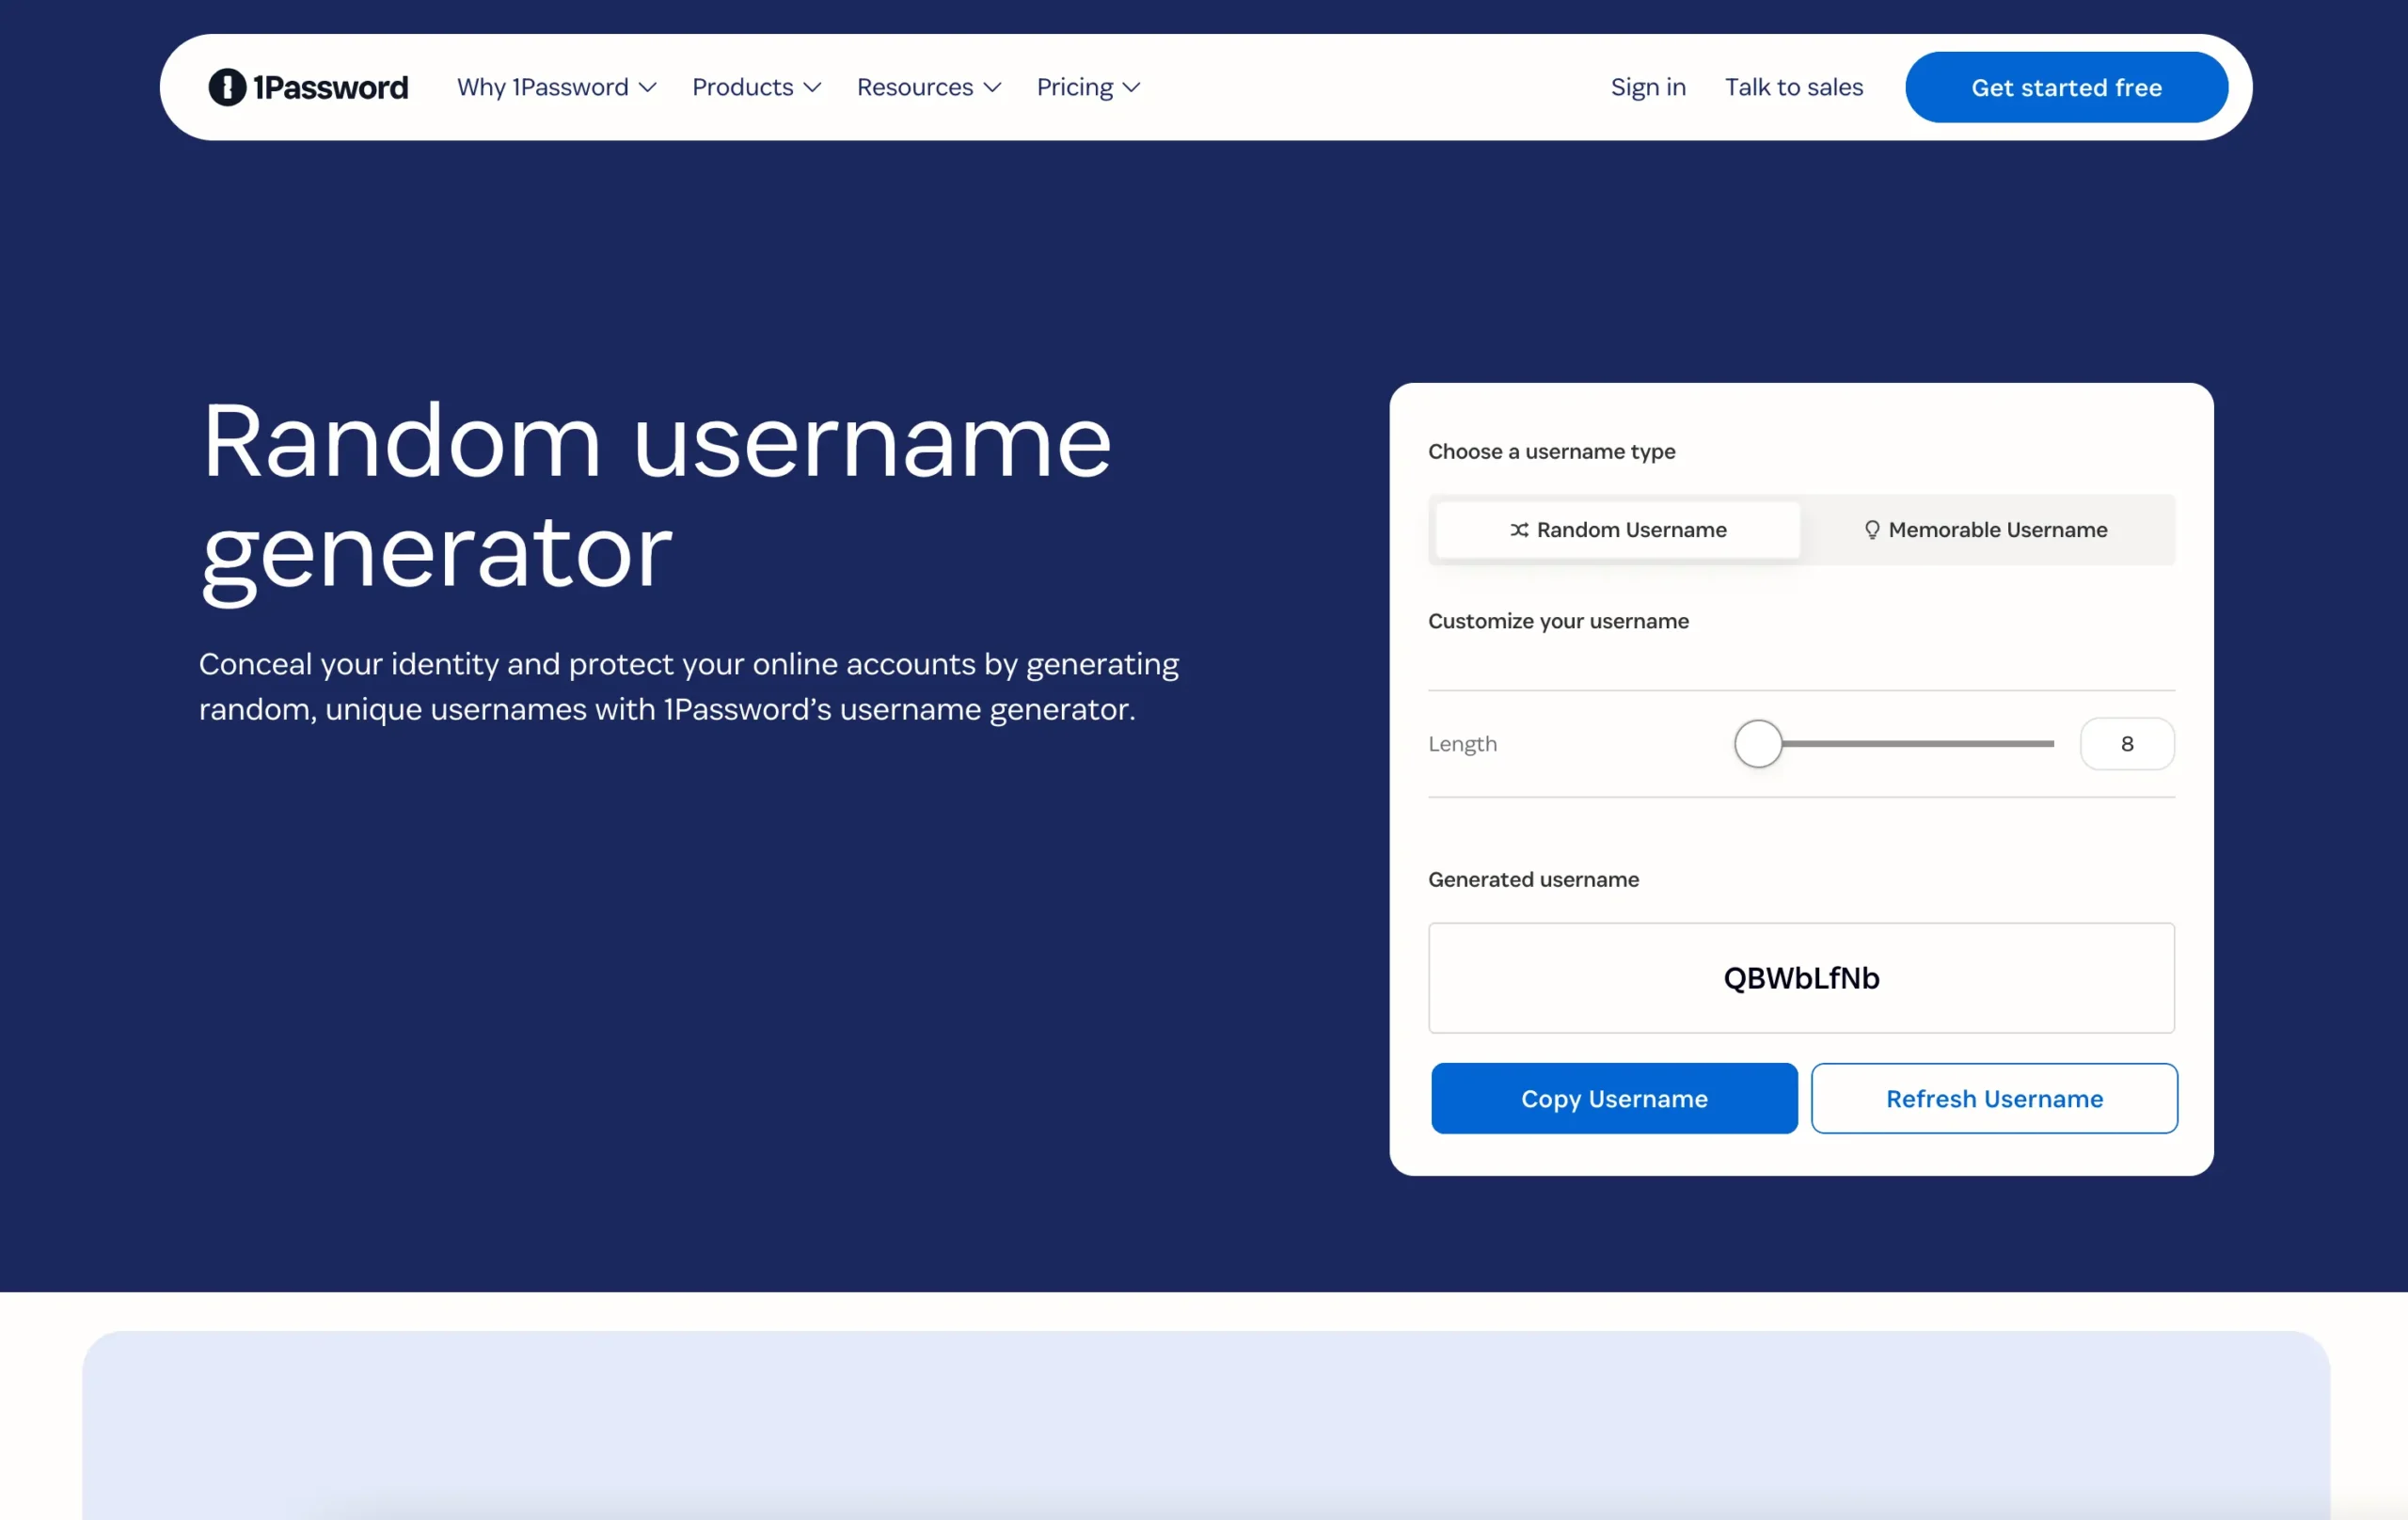Screen dimensions: 2408x1520
Task: Click the generated username QBWbLfNb field
Action: 1801,978
